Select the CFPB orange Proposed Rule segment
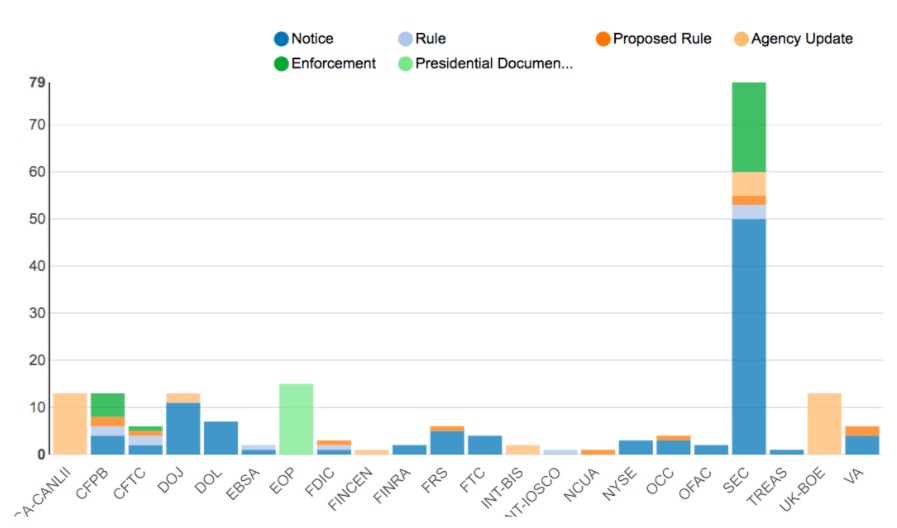897x528 pixels. pyautogui.click(x=108, y=422)
